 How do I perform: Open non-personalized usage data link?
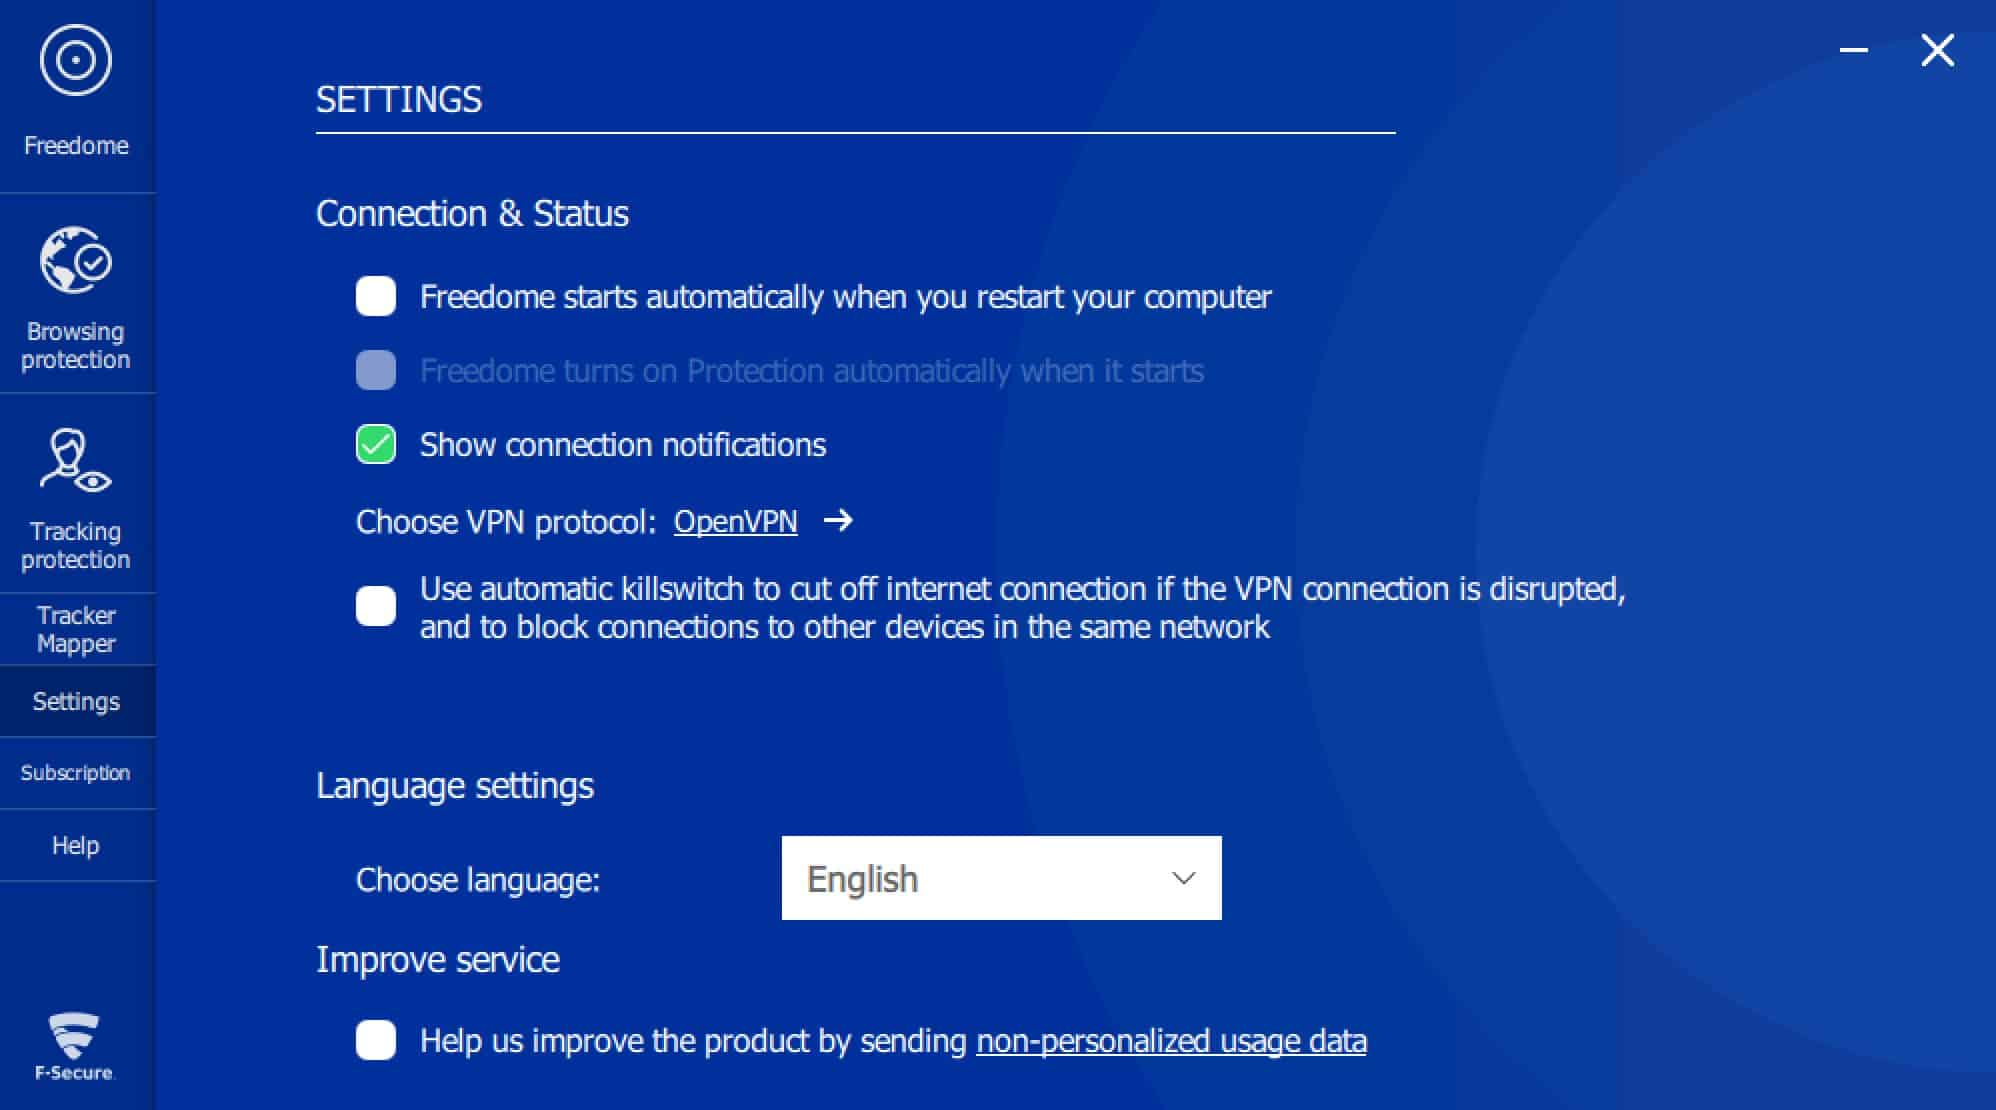coord(1171,1041)
